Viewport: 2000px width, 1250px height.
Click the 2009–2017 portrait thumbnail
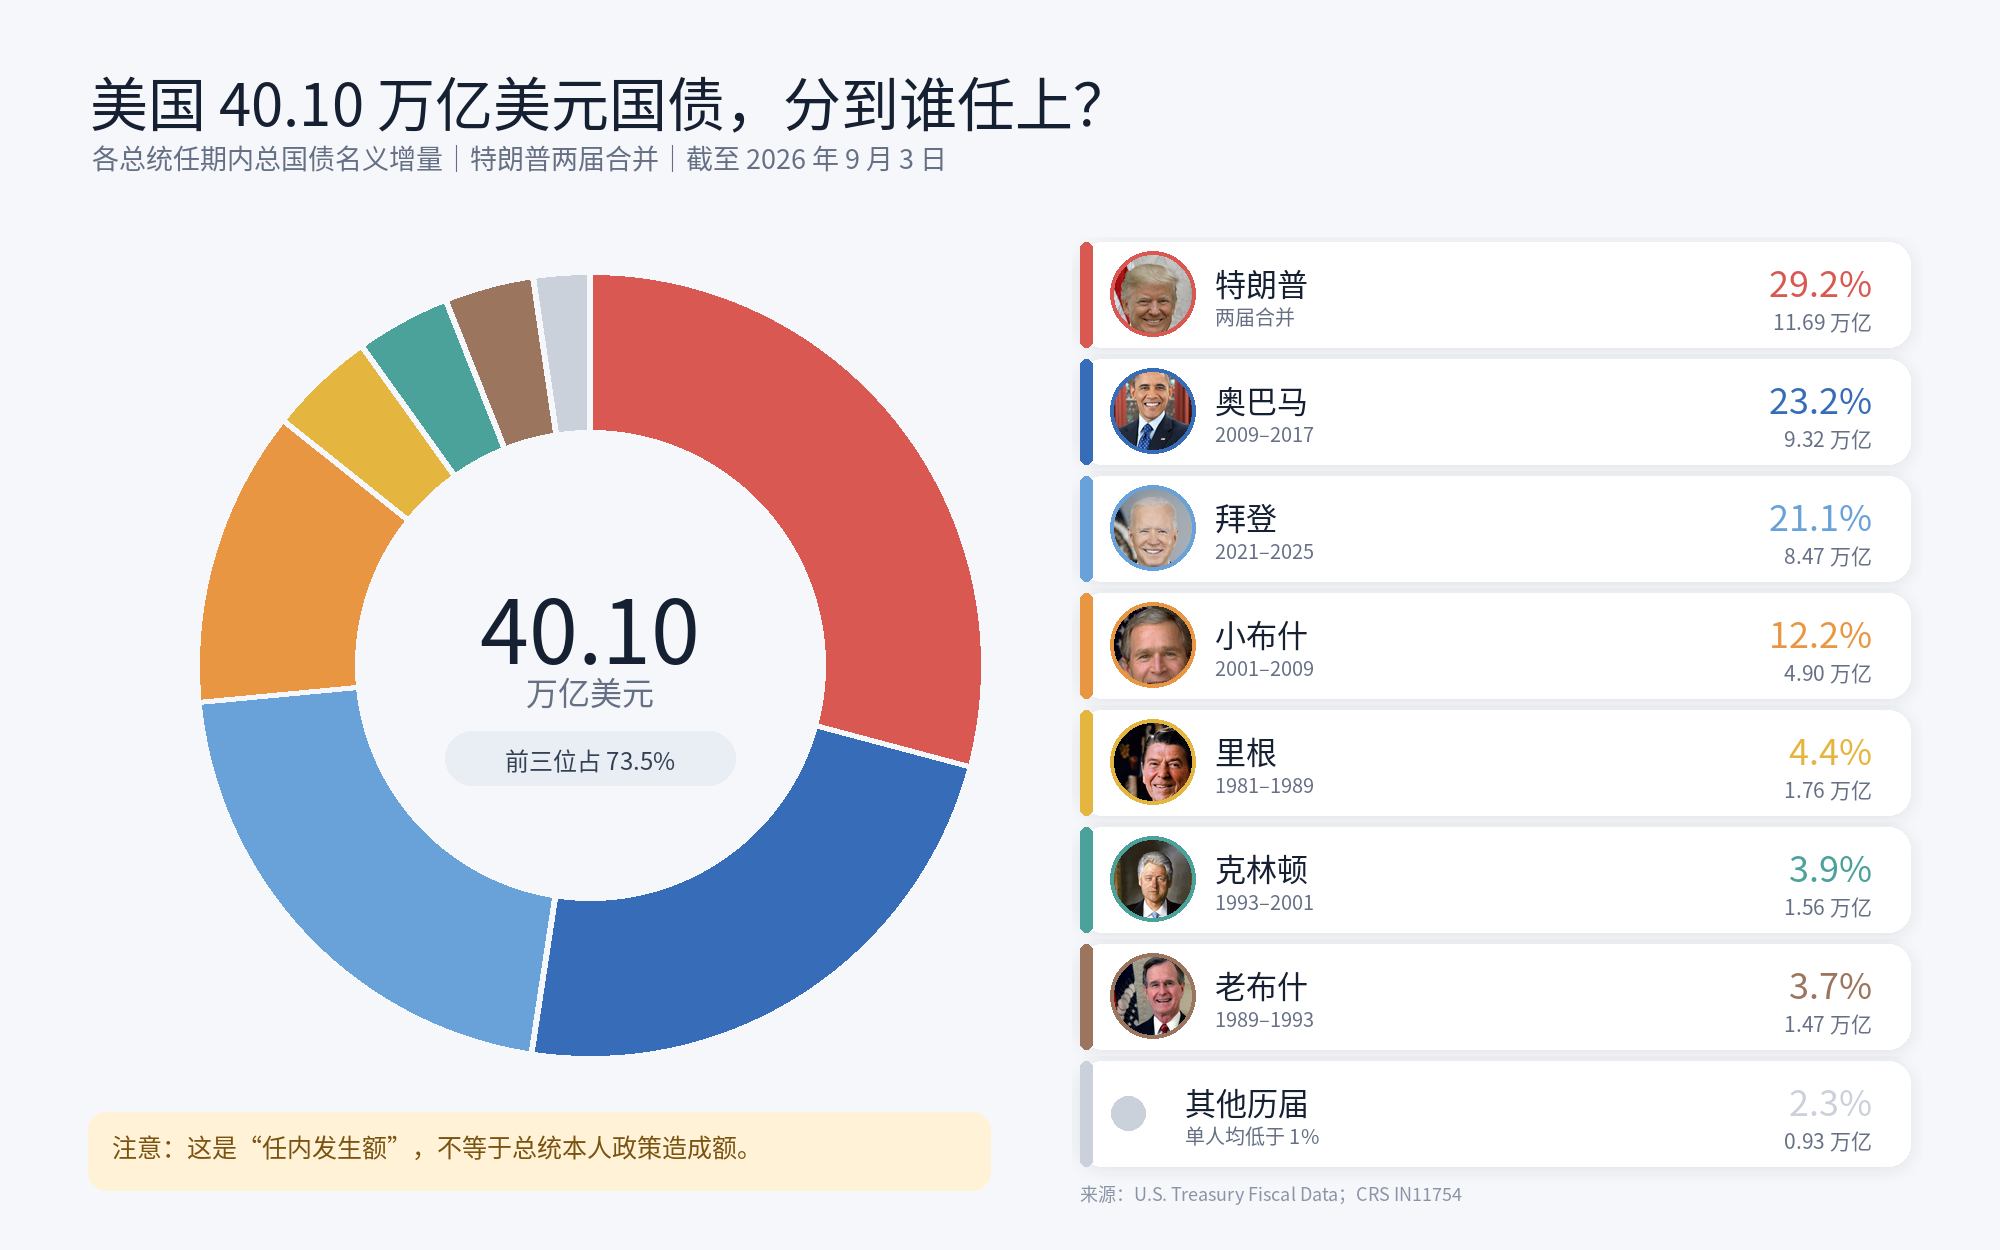1153,411
